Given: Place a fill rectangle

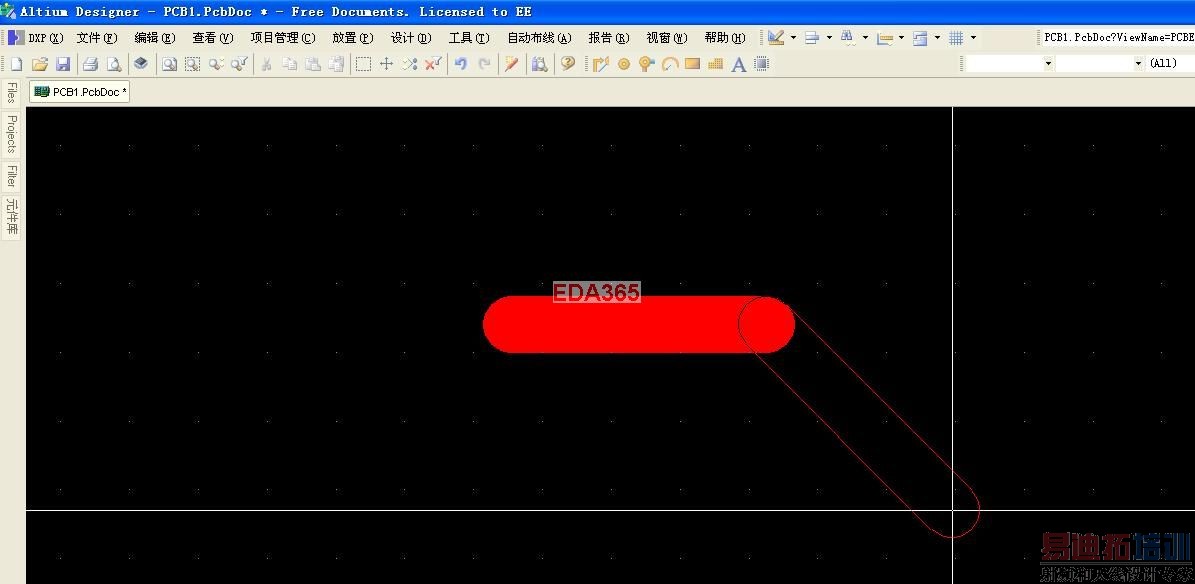Looking at the screenshot, I should pos(692,64).
